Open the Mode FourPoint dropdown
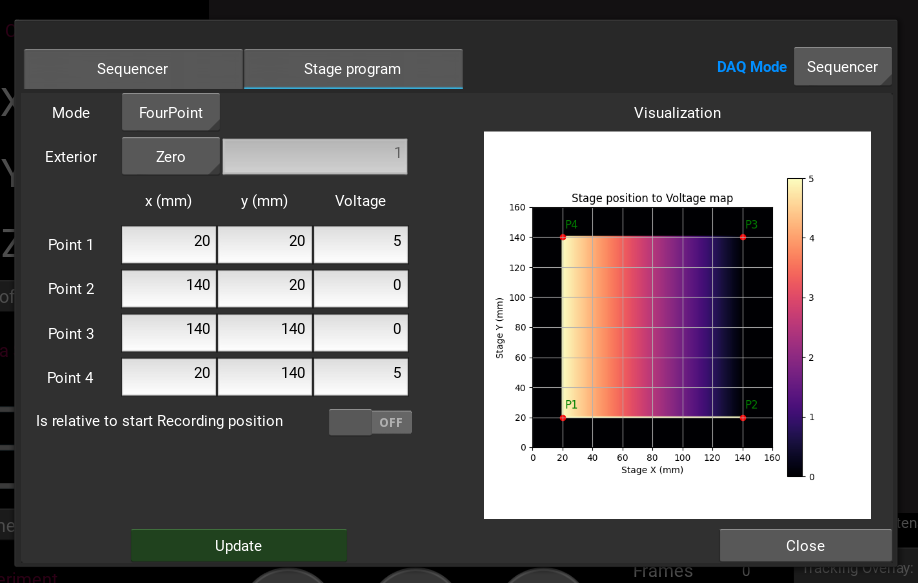 click(171, 112)
